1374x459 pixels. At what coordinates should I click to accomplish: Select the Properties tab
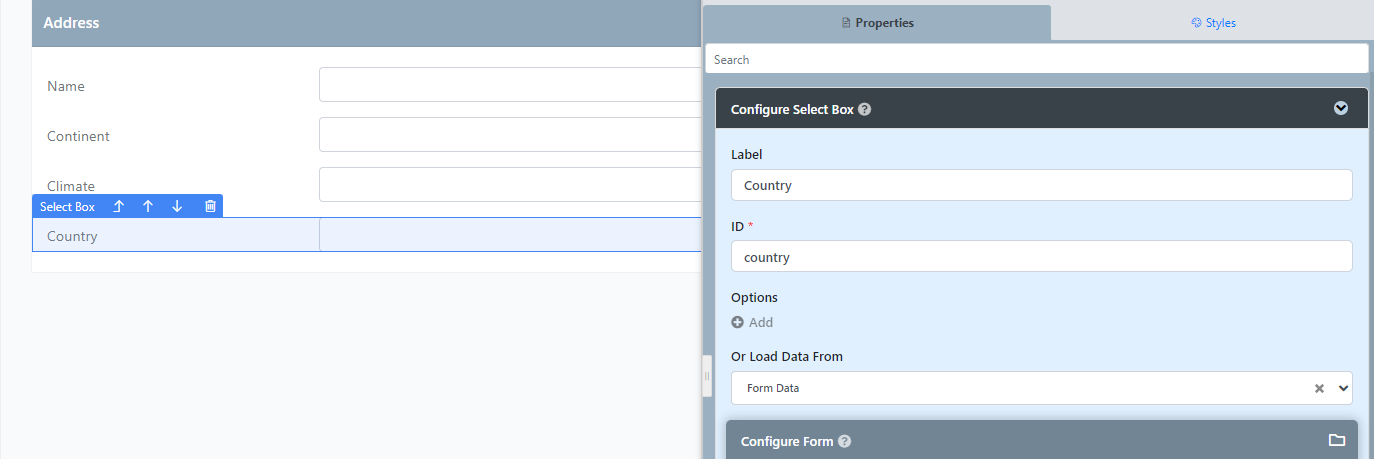pos(877,22)
